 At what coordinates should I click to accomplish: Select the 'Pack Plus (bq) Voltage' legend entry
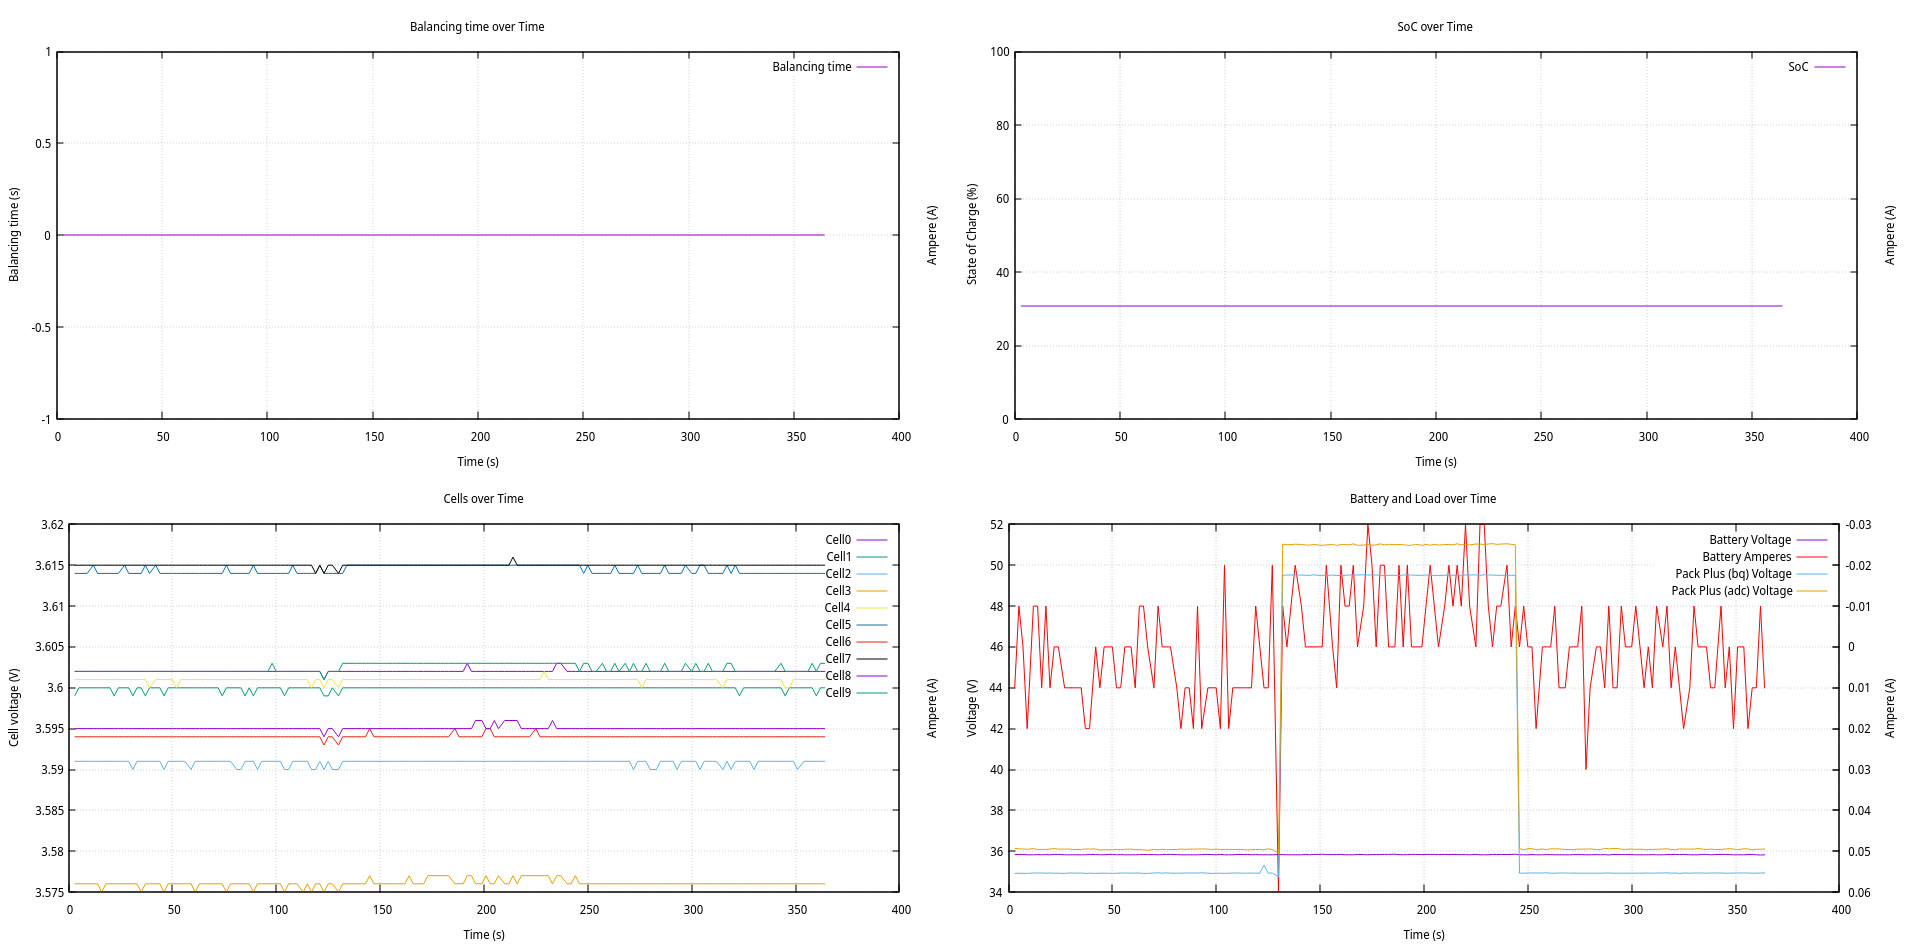(1750, 574)
